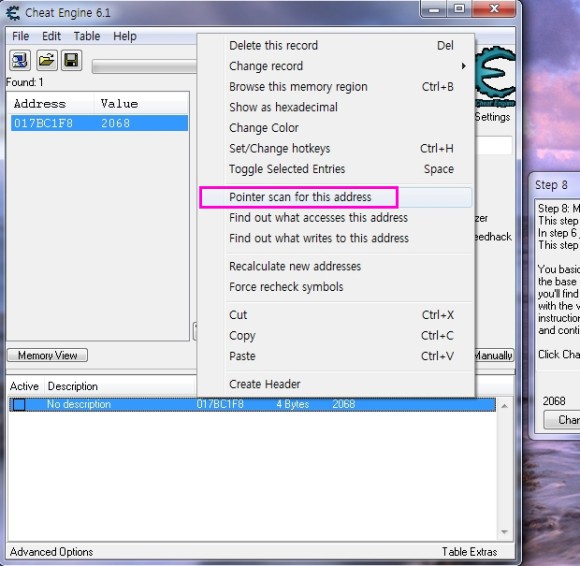Click partially hidden Add Address Manually button

494,356
